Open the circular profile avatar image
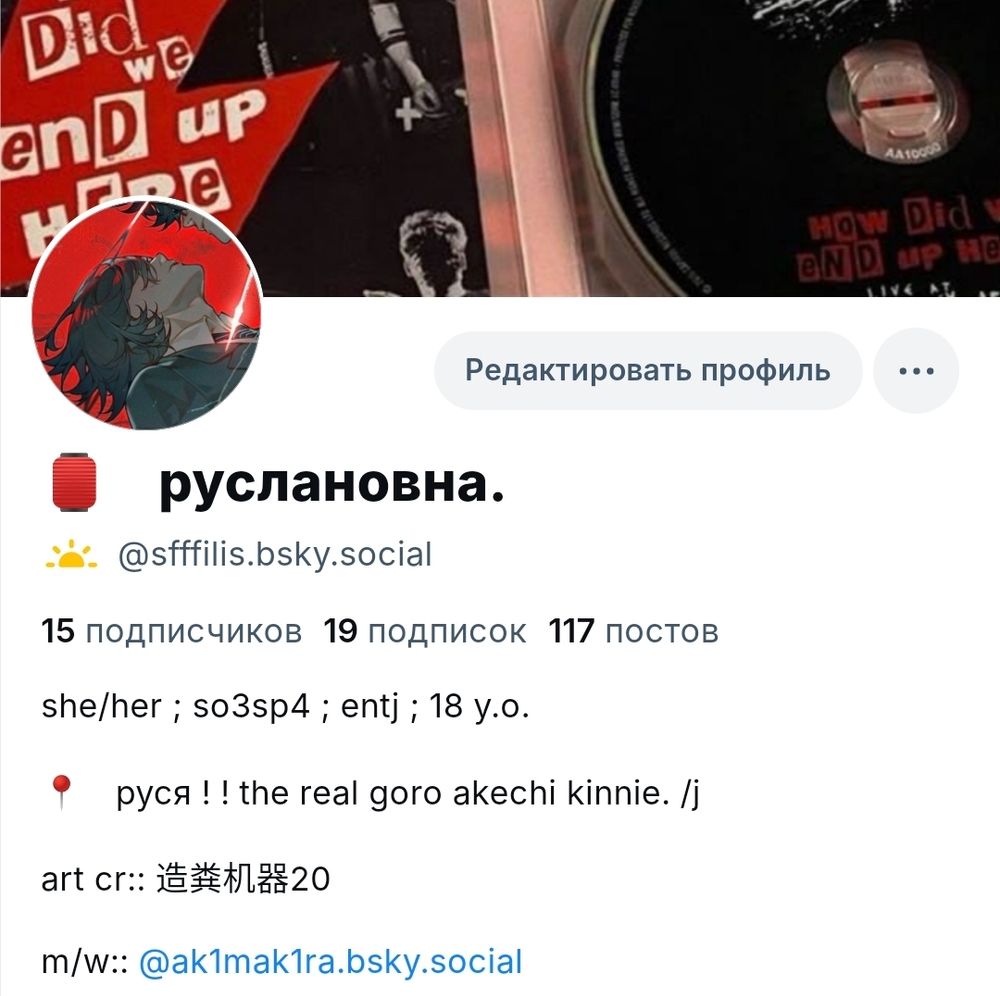The image size is (1000, 996). pyautogui.click(x=146, y=313)
